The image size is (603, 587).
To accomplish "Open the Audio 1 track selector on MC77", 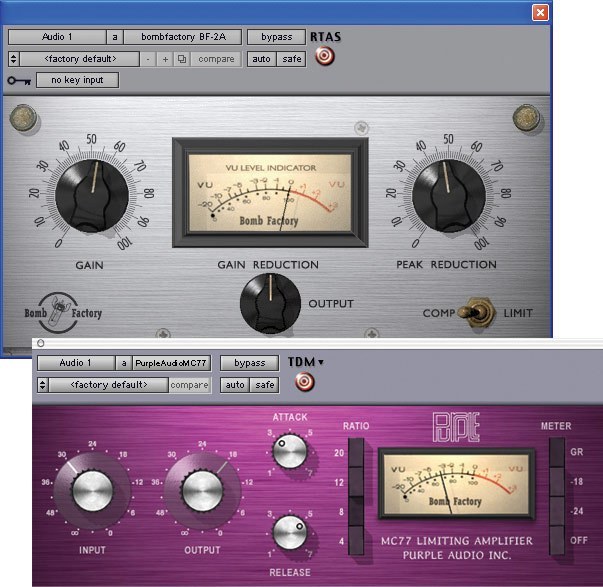I will coord(75,363).
